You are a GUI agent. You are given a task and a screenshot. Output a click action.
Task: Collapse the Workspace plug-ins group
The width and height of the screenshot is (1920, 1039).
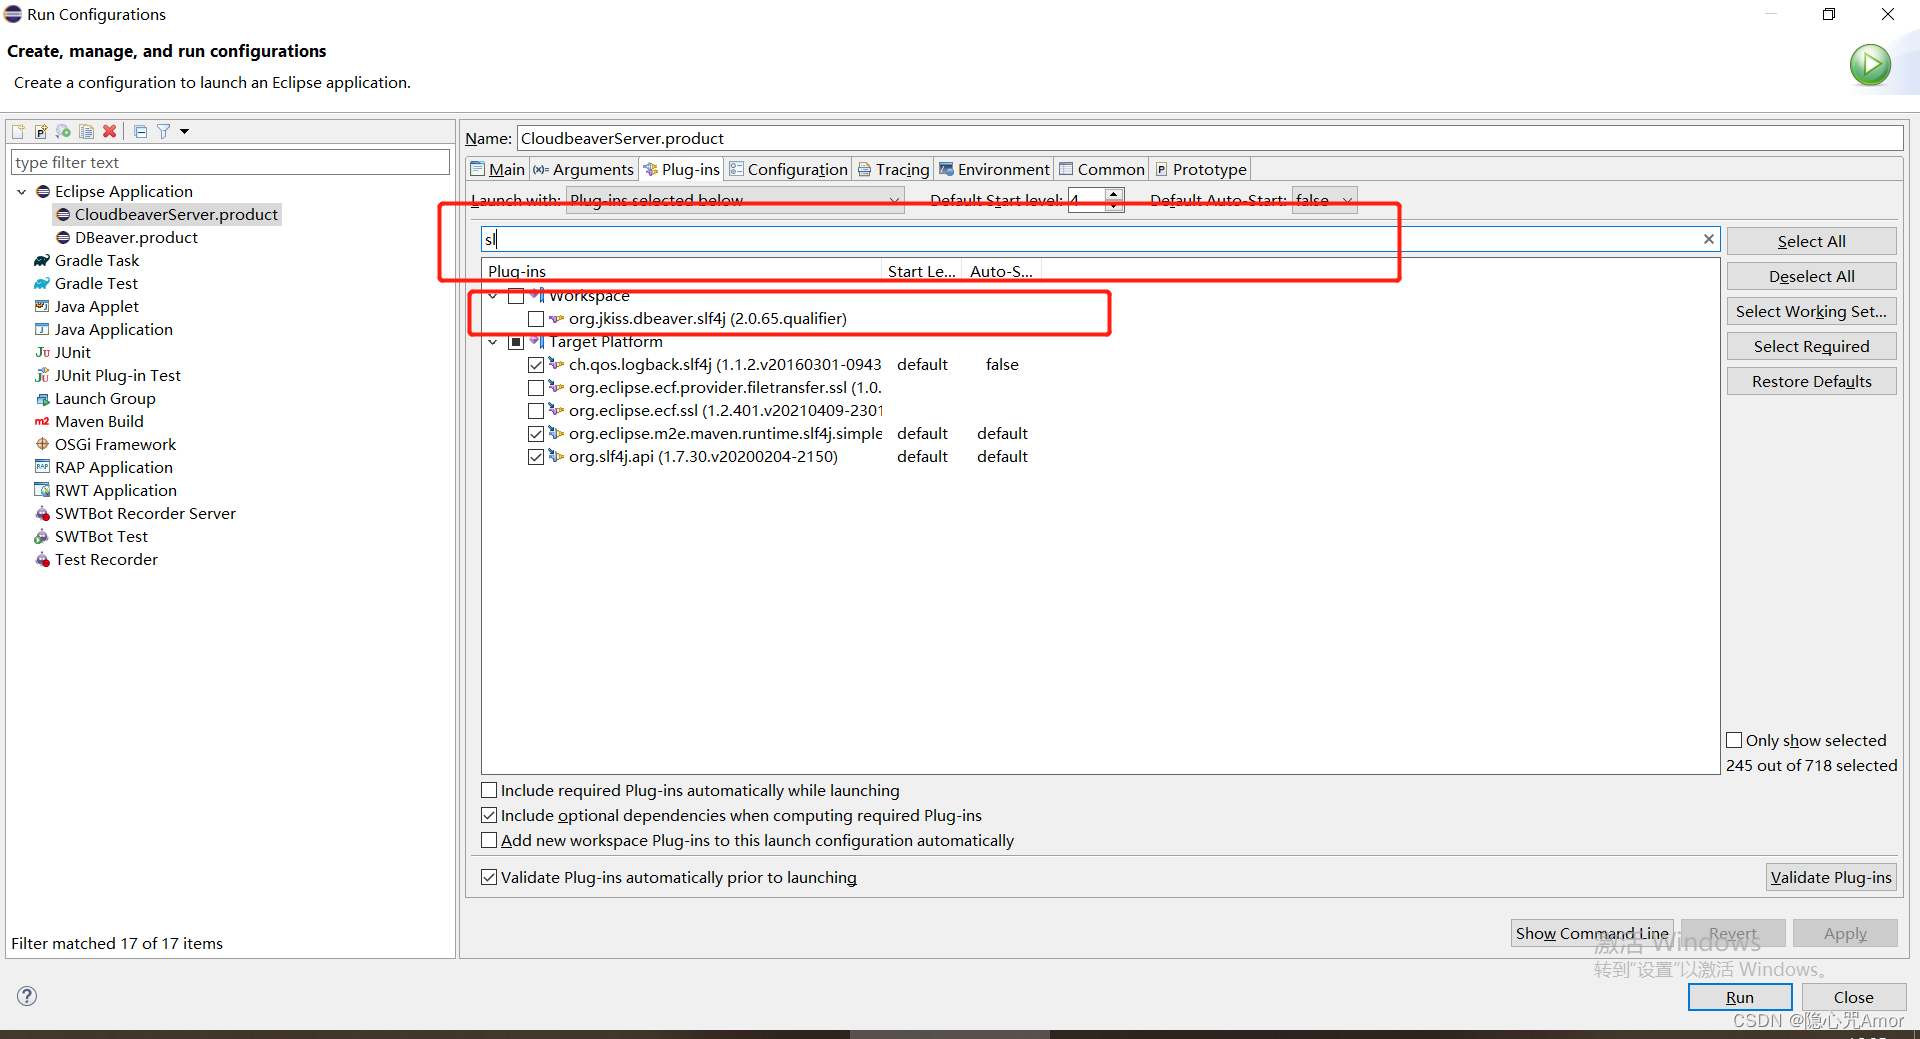[x=493, y=296]
